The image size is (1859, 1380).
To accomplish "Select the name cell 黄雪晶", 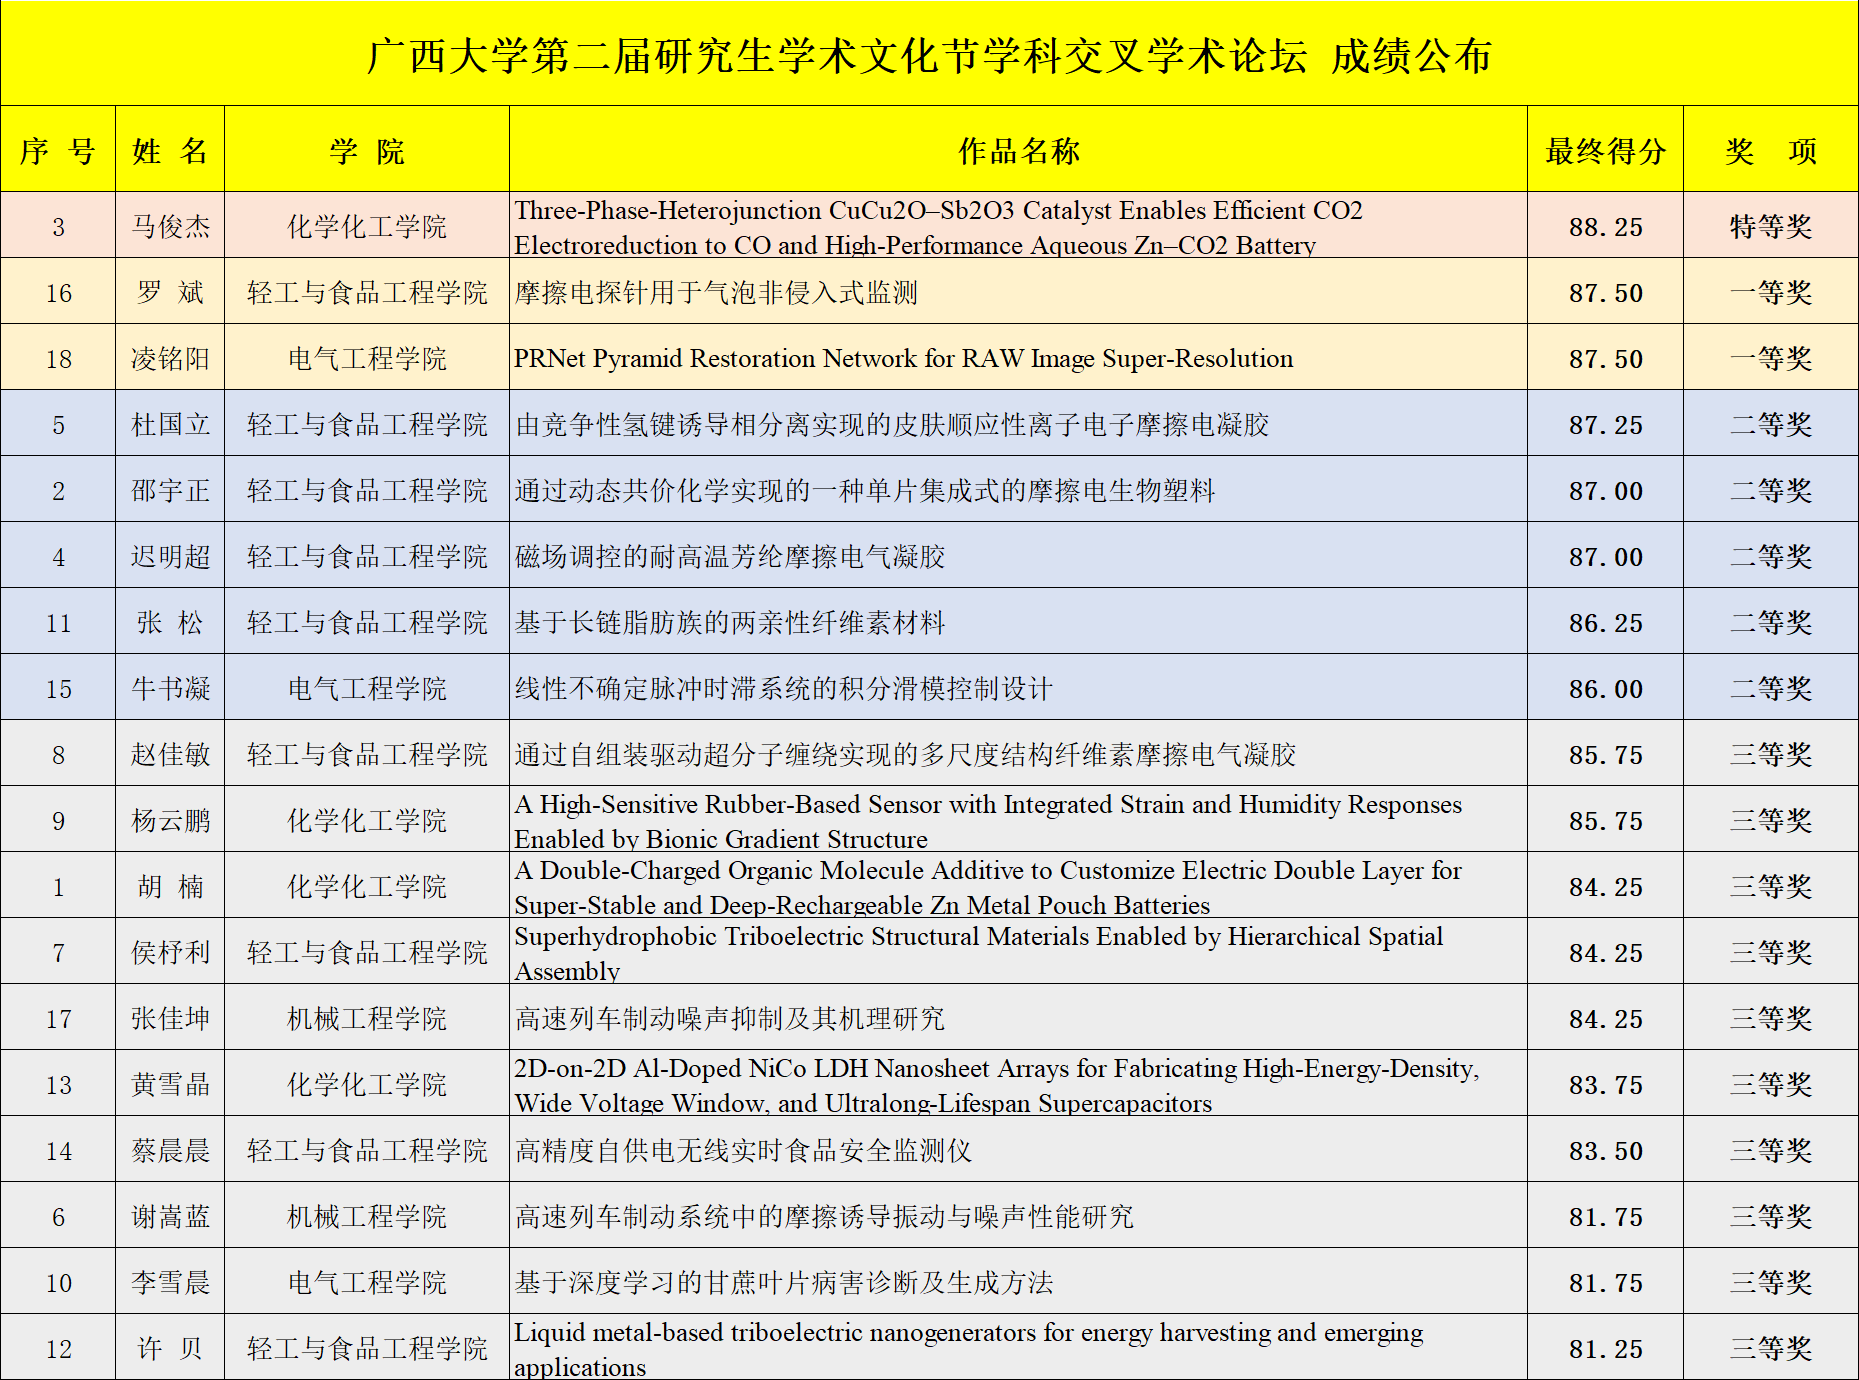I will [x=170, y=1085].
